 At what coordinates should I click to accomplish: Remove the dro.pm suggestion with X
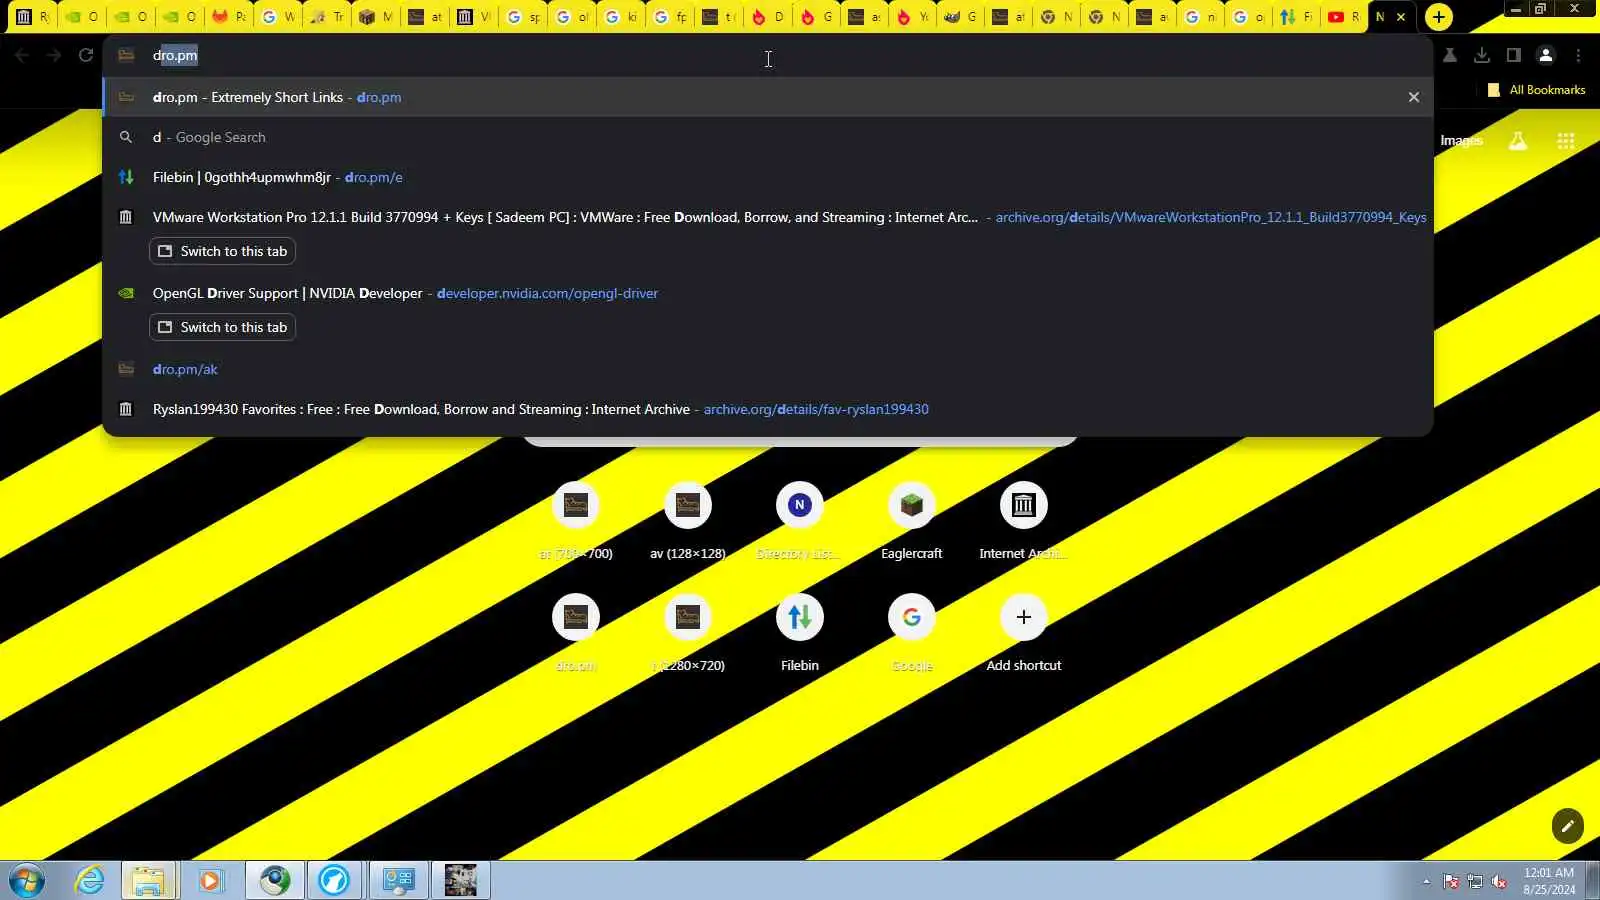click(1414, 97)
